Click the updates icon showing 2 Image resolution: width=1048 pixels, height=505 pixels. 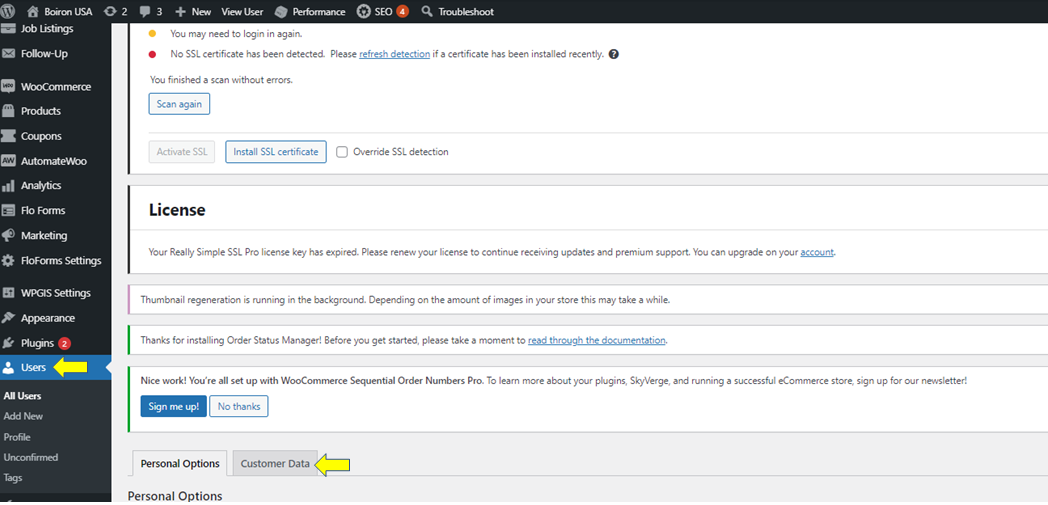pos(111,11)
